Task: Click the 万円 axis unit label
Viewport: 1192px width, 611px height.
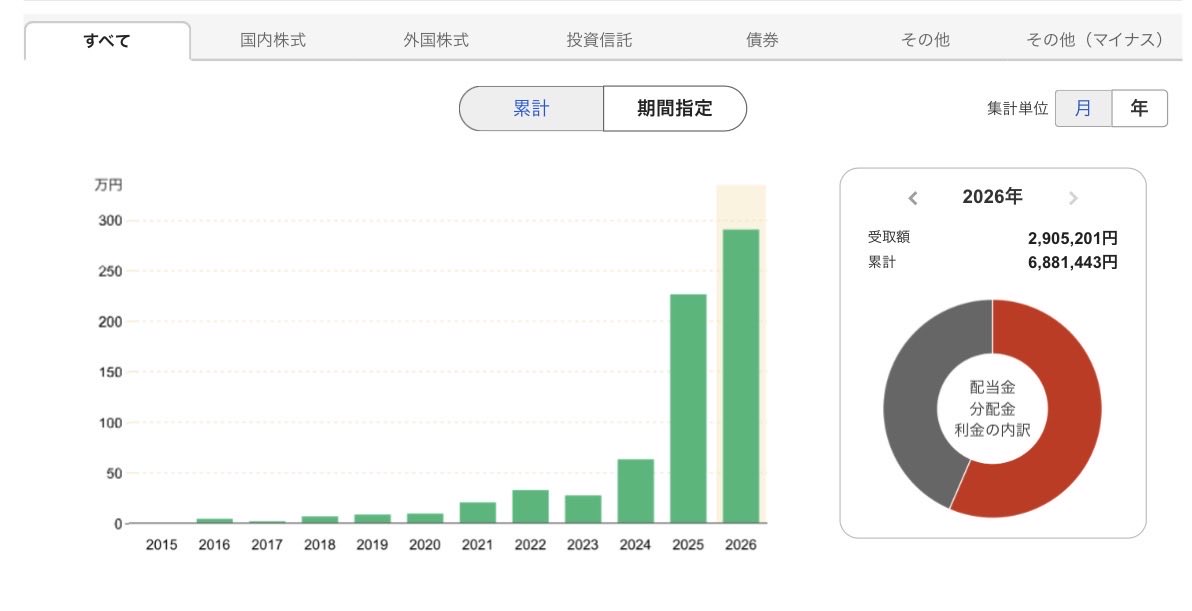Action: pyautogui.click(x=108, y=185)
